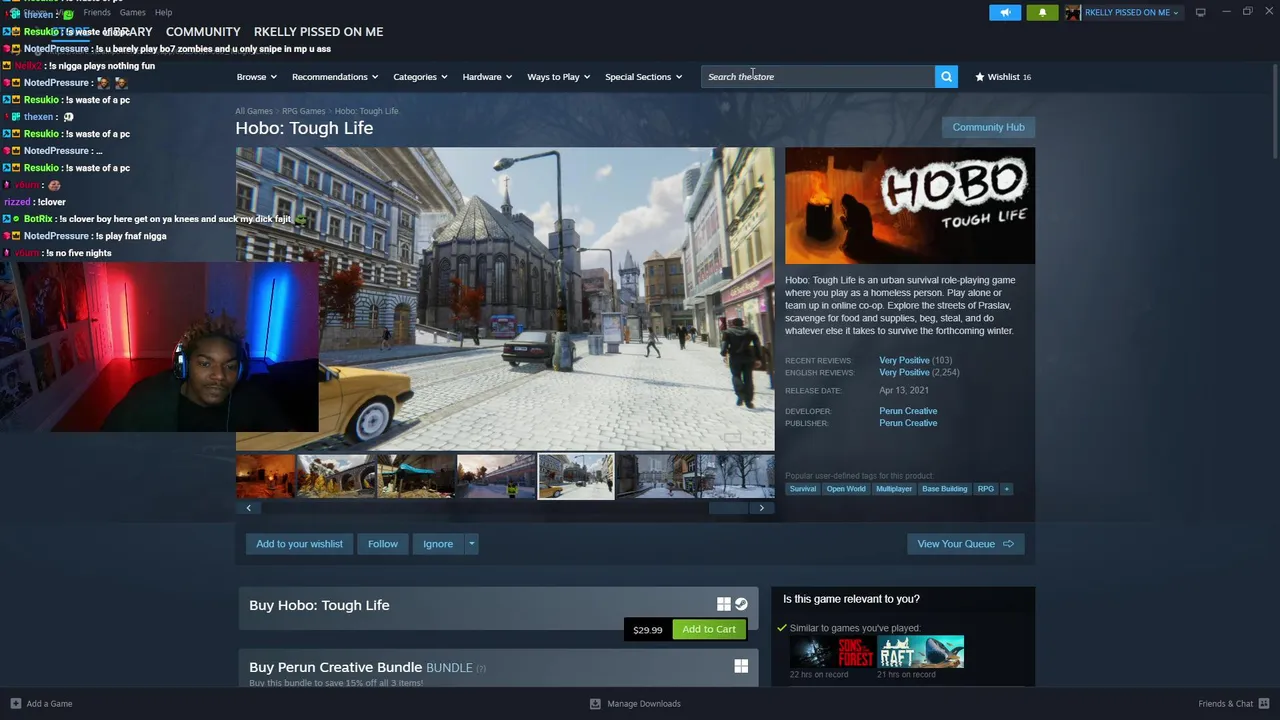Click the Windows icon on Perun Creative Bundle
Screen dimensions: 1280x720
coord(741,666)
